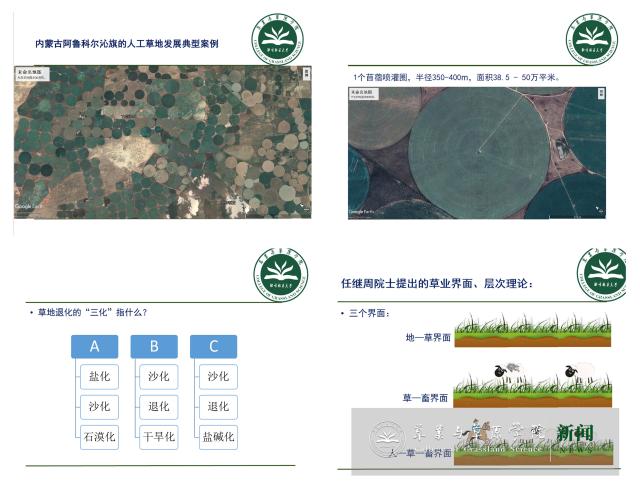Click the 盐碱化 box under option C
This screenshot has width=640, height=489.
pyautogui.click(x=218, y=436)
